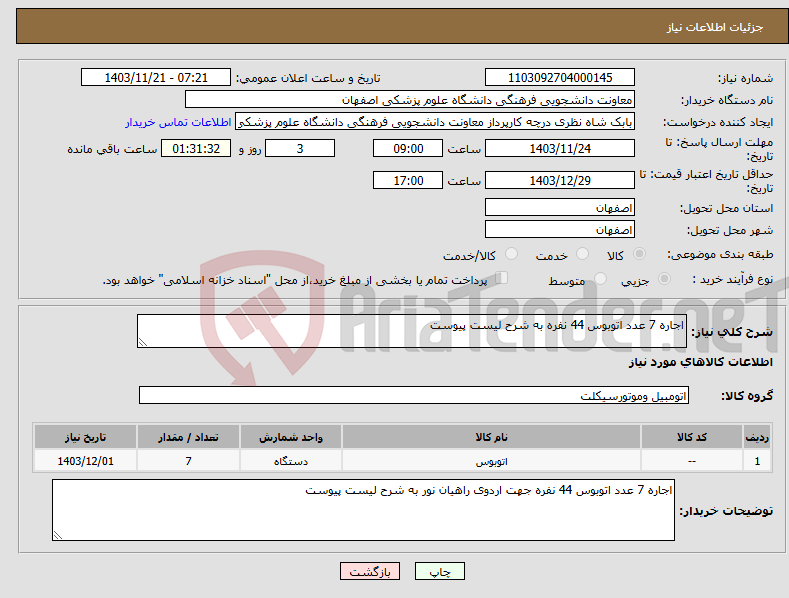Click the شهر محل تحویل field
Viewport: 789px width, 598px height.
coord(560,230)
